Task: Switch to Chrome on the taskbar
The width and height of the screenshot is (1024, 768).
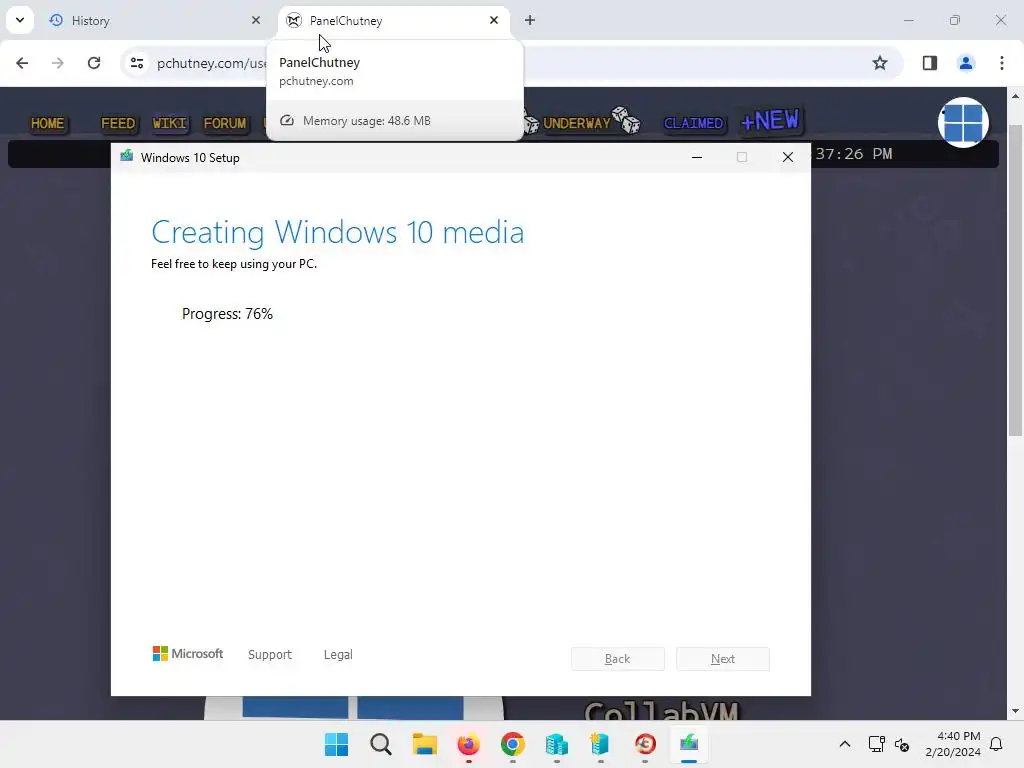Action: point(513,744)
